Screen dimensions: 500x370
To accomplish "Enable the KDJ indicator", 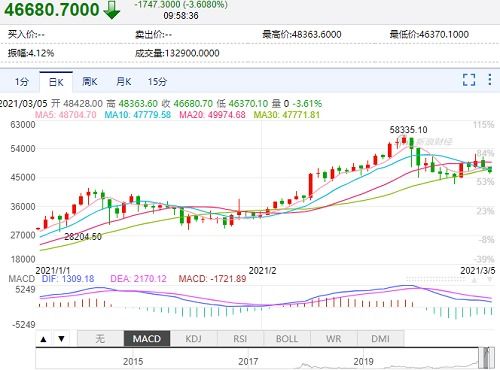I will tap(194, 339).
